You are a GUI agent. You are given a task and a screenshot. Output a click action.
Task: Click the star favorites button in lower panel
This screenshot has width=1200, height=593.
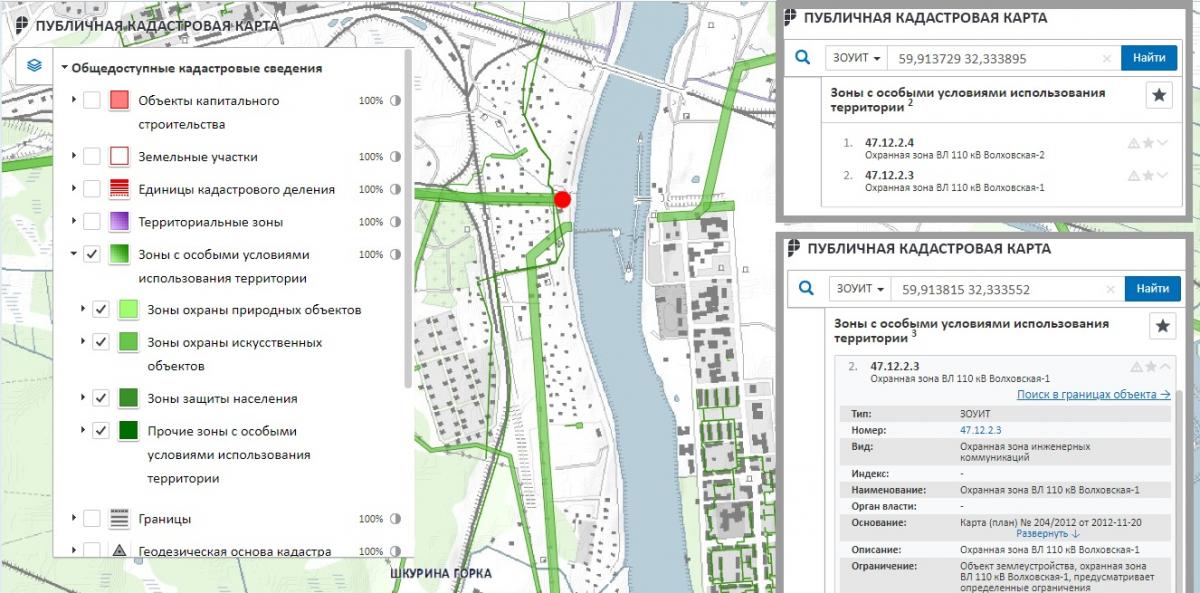(x=1162, y=326)
